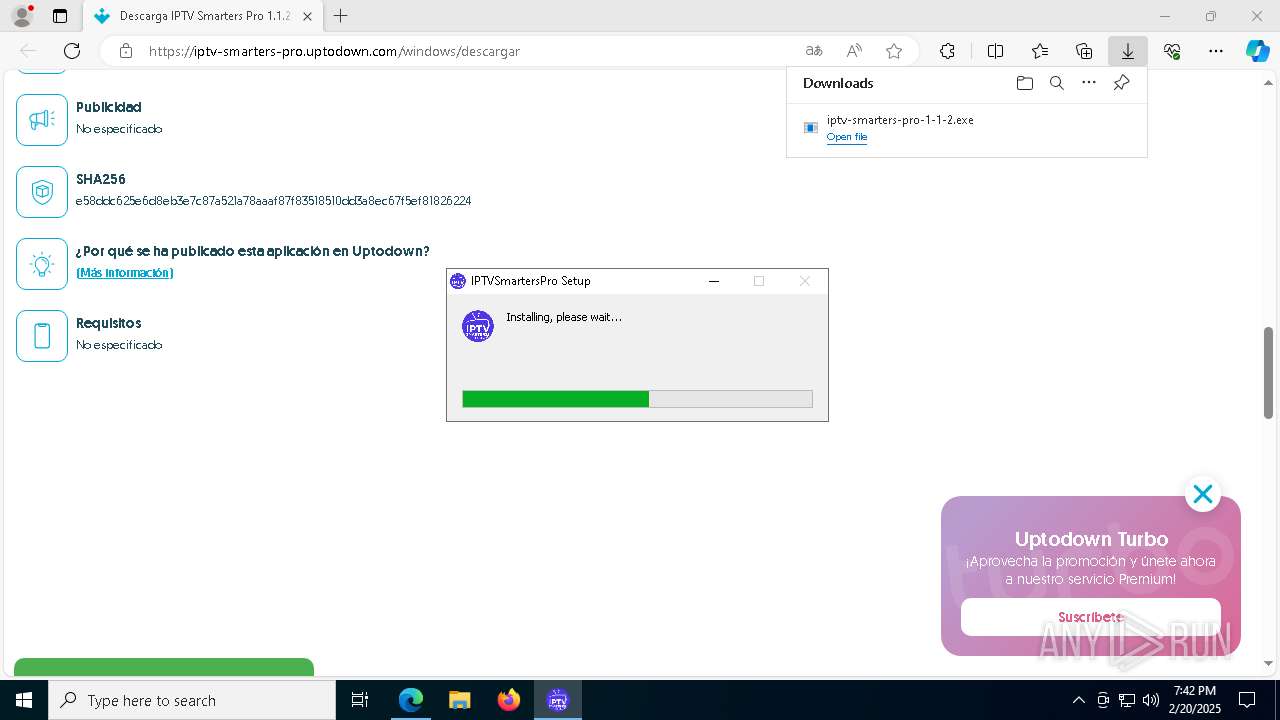
Task: Click the address bar URL
Action: 334,51
